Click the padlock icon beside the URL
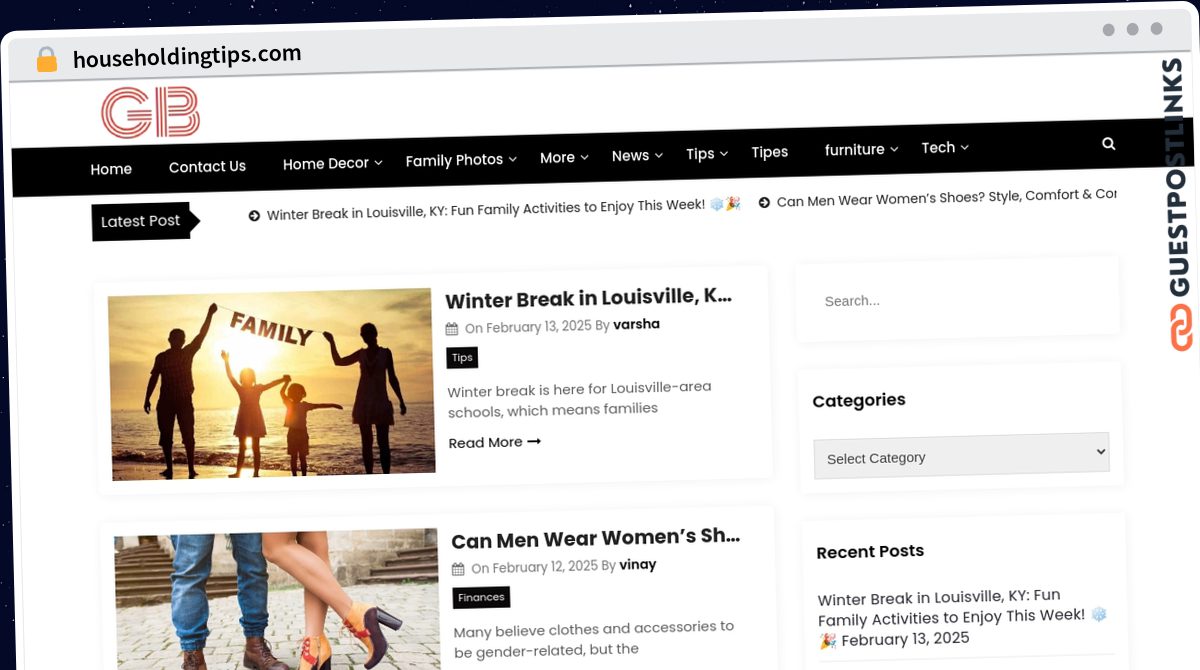1200x670 pixels. pyautogui.click(x=46, y=60)
